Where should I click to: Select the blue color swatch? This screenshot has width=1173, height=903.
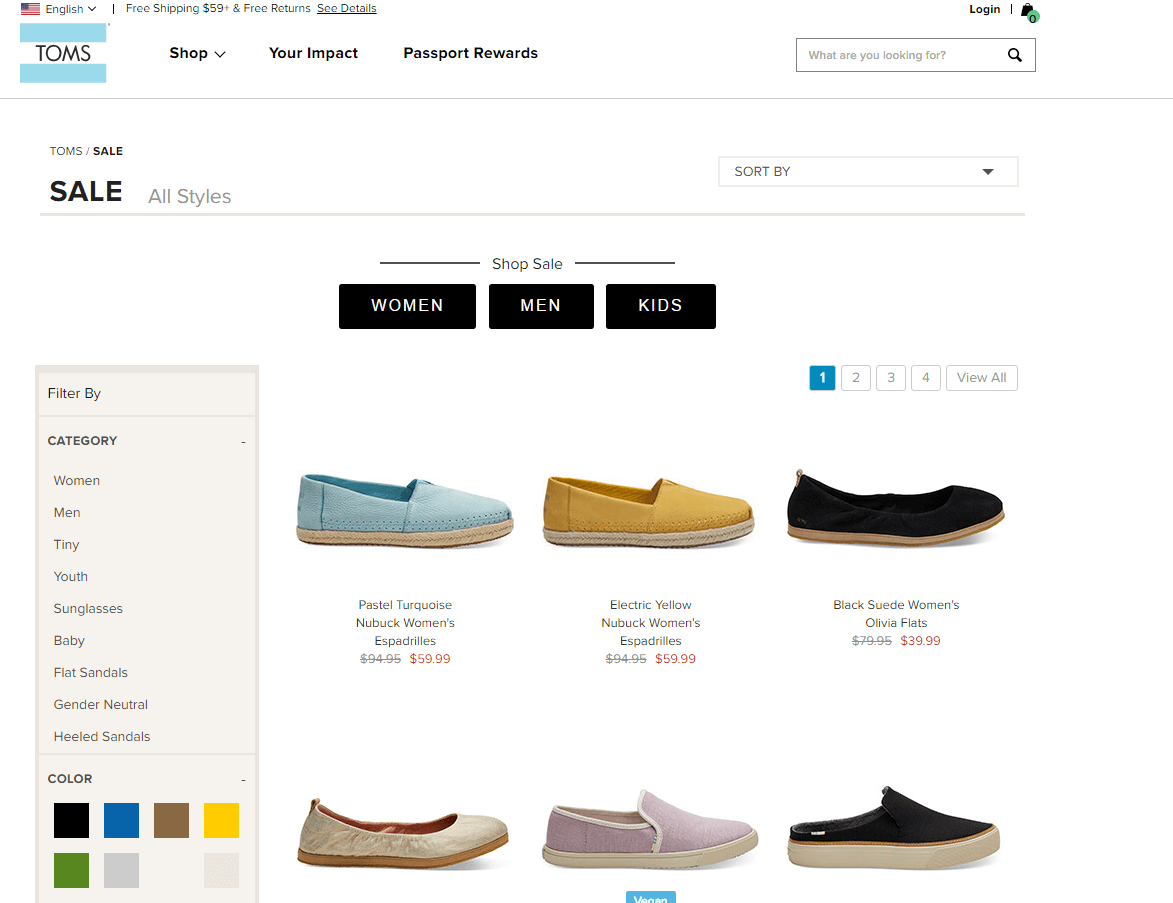click(121, 820)
